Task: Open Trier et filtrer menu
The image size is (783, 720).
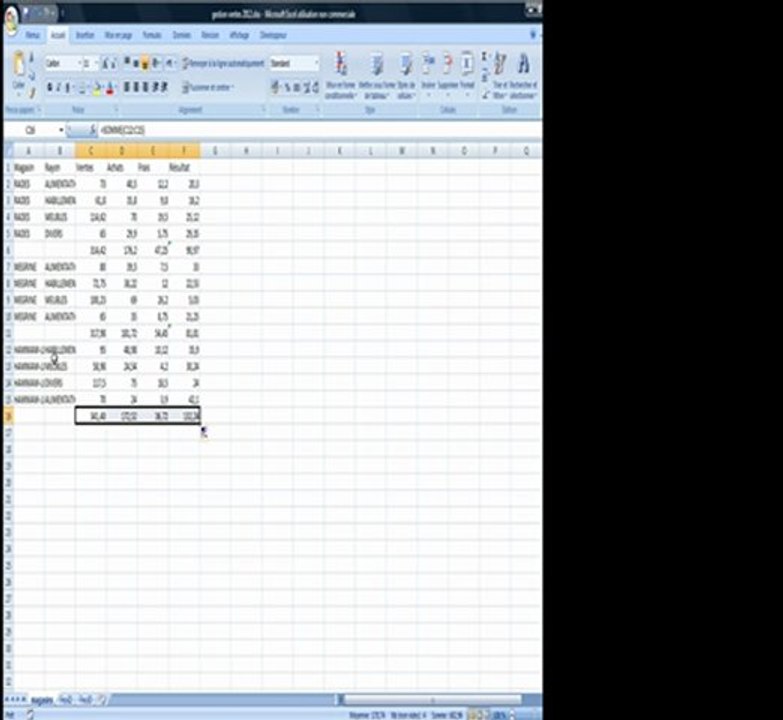Action: pos(500,75)
